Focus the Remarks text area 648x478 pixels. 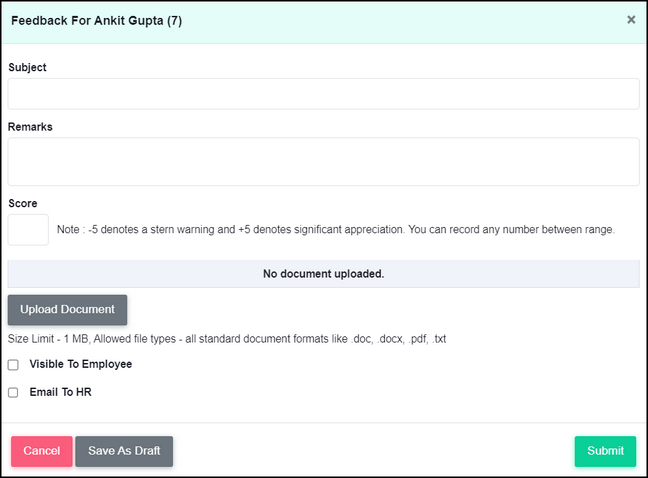[x=324, y=162]
